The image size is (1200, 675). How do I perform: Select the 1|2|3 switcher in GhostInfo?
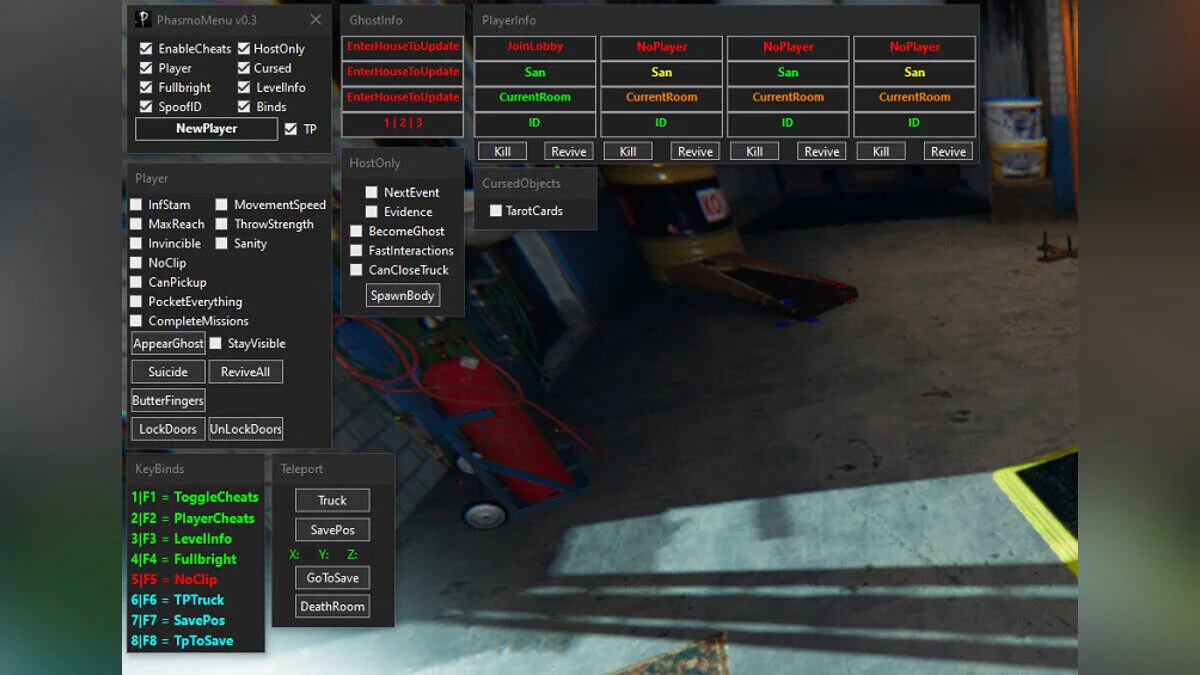click(402, 125)
